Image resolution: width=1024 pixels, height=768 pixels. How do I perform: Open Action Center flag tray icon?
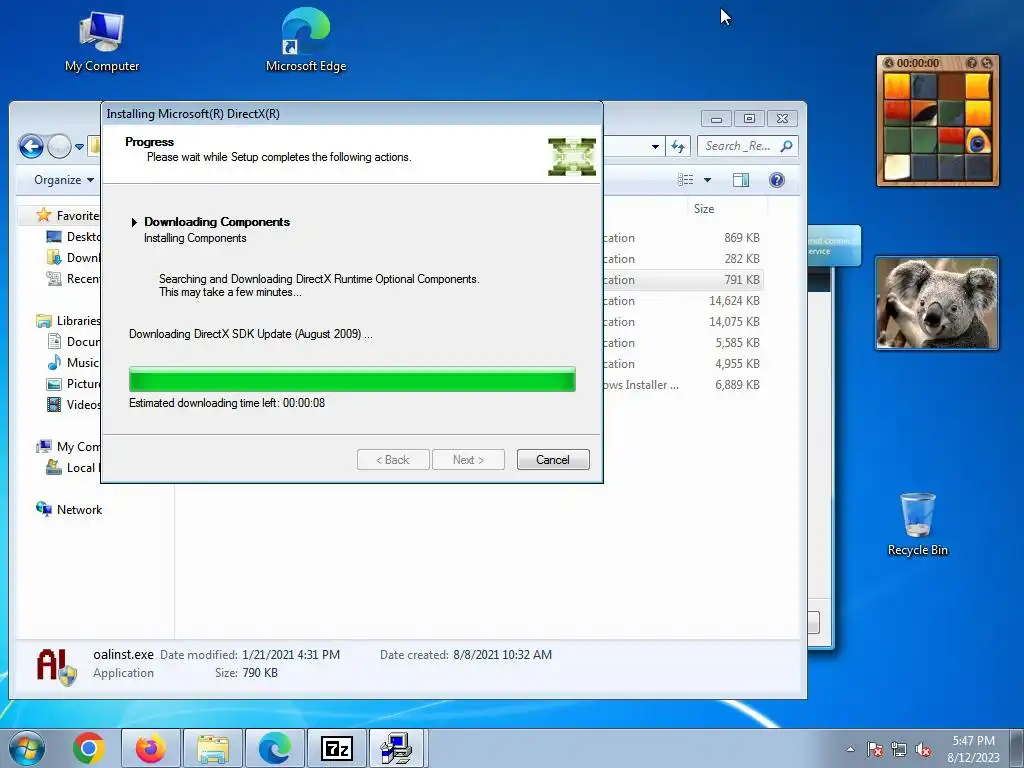tap(875, 749)
